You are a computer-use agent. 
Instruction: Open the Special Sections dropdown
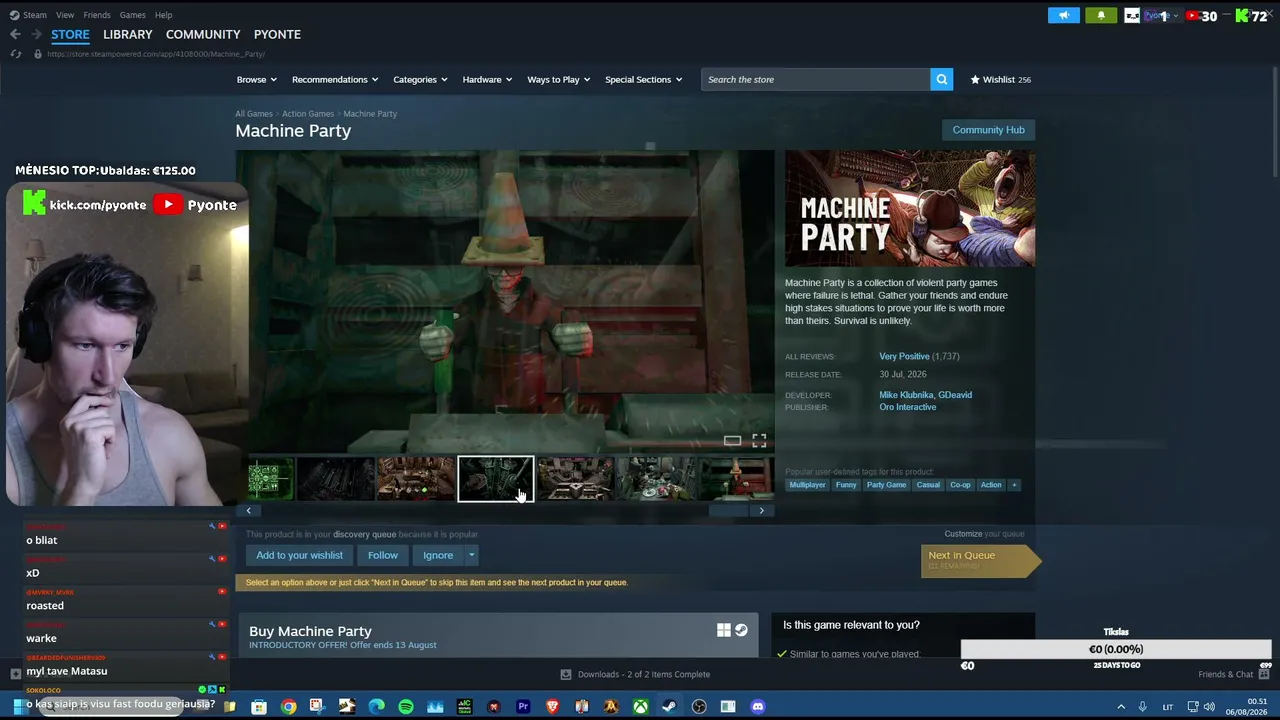pos(644,79)
